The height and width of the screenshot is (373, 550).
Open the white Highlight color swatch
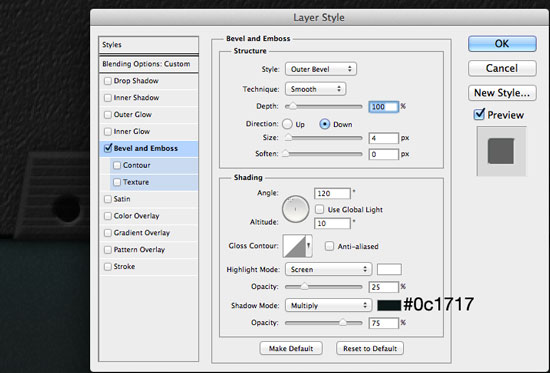[x=389, y=269]
